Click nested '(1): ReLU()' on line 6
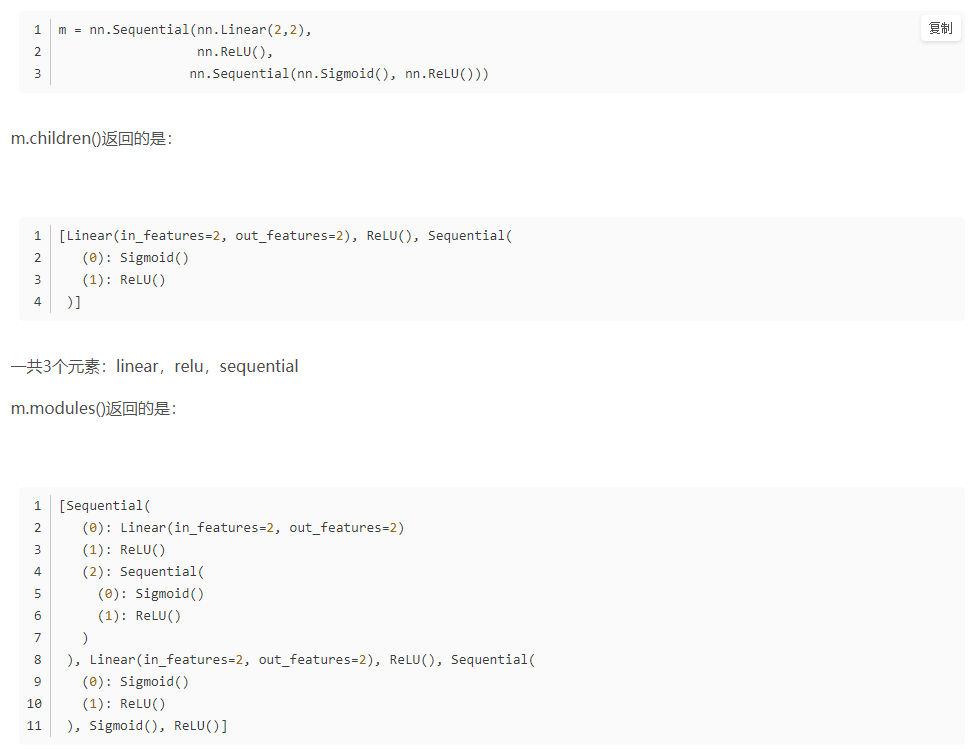Image resolution: width=975 pixels, height=749 pixels. (139, 615)
